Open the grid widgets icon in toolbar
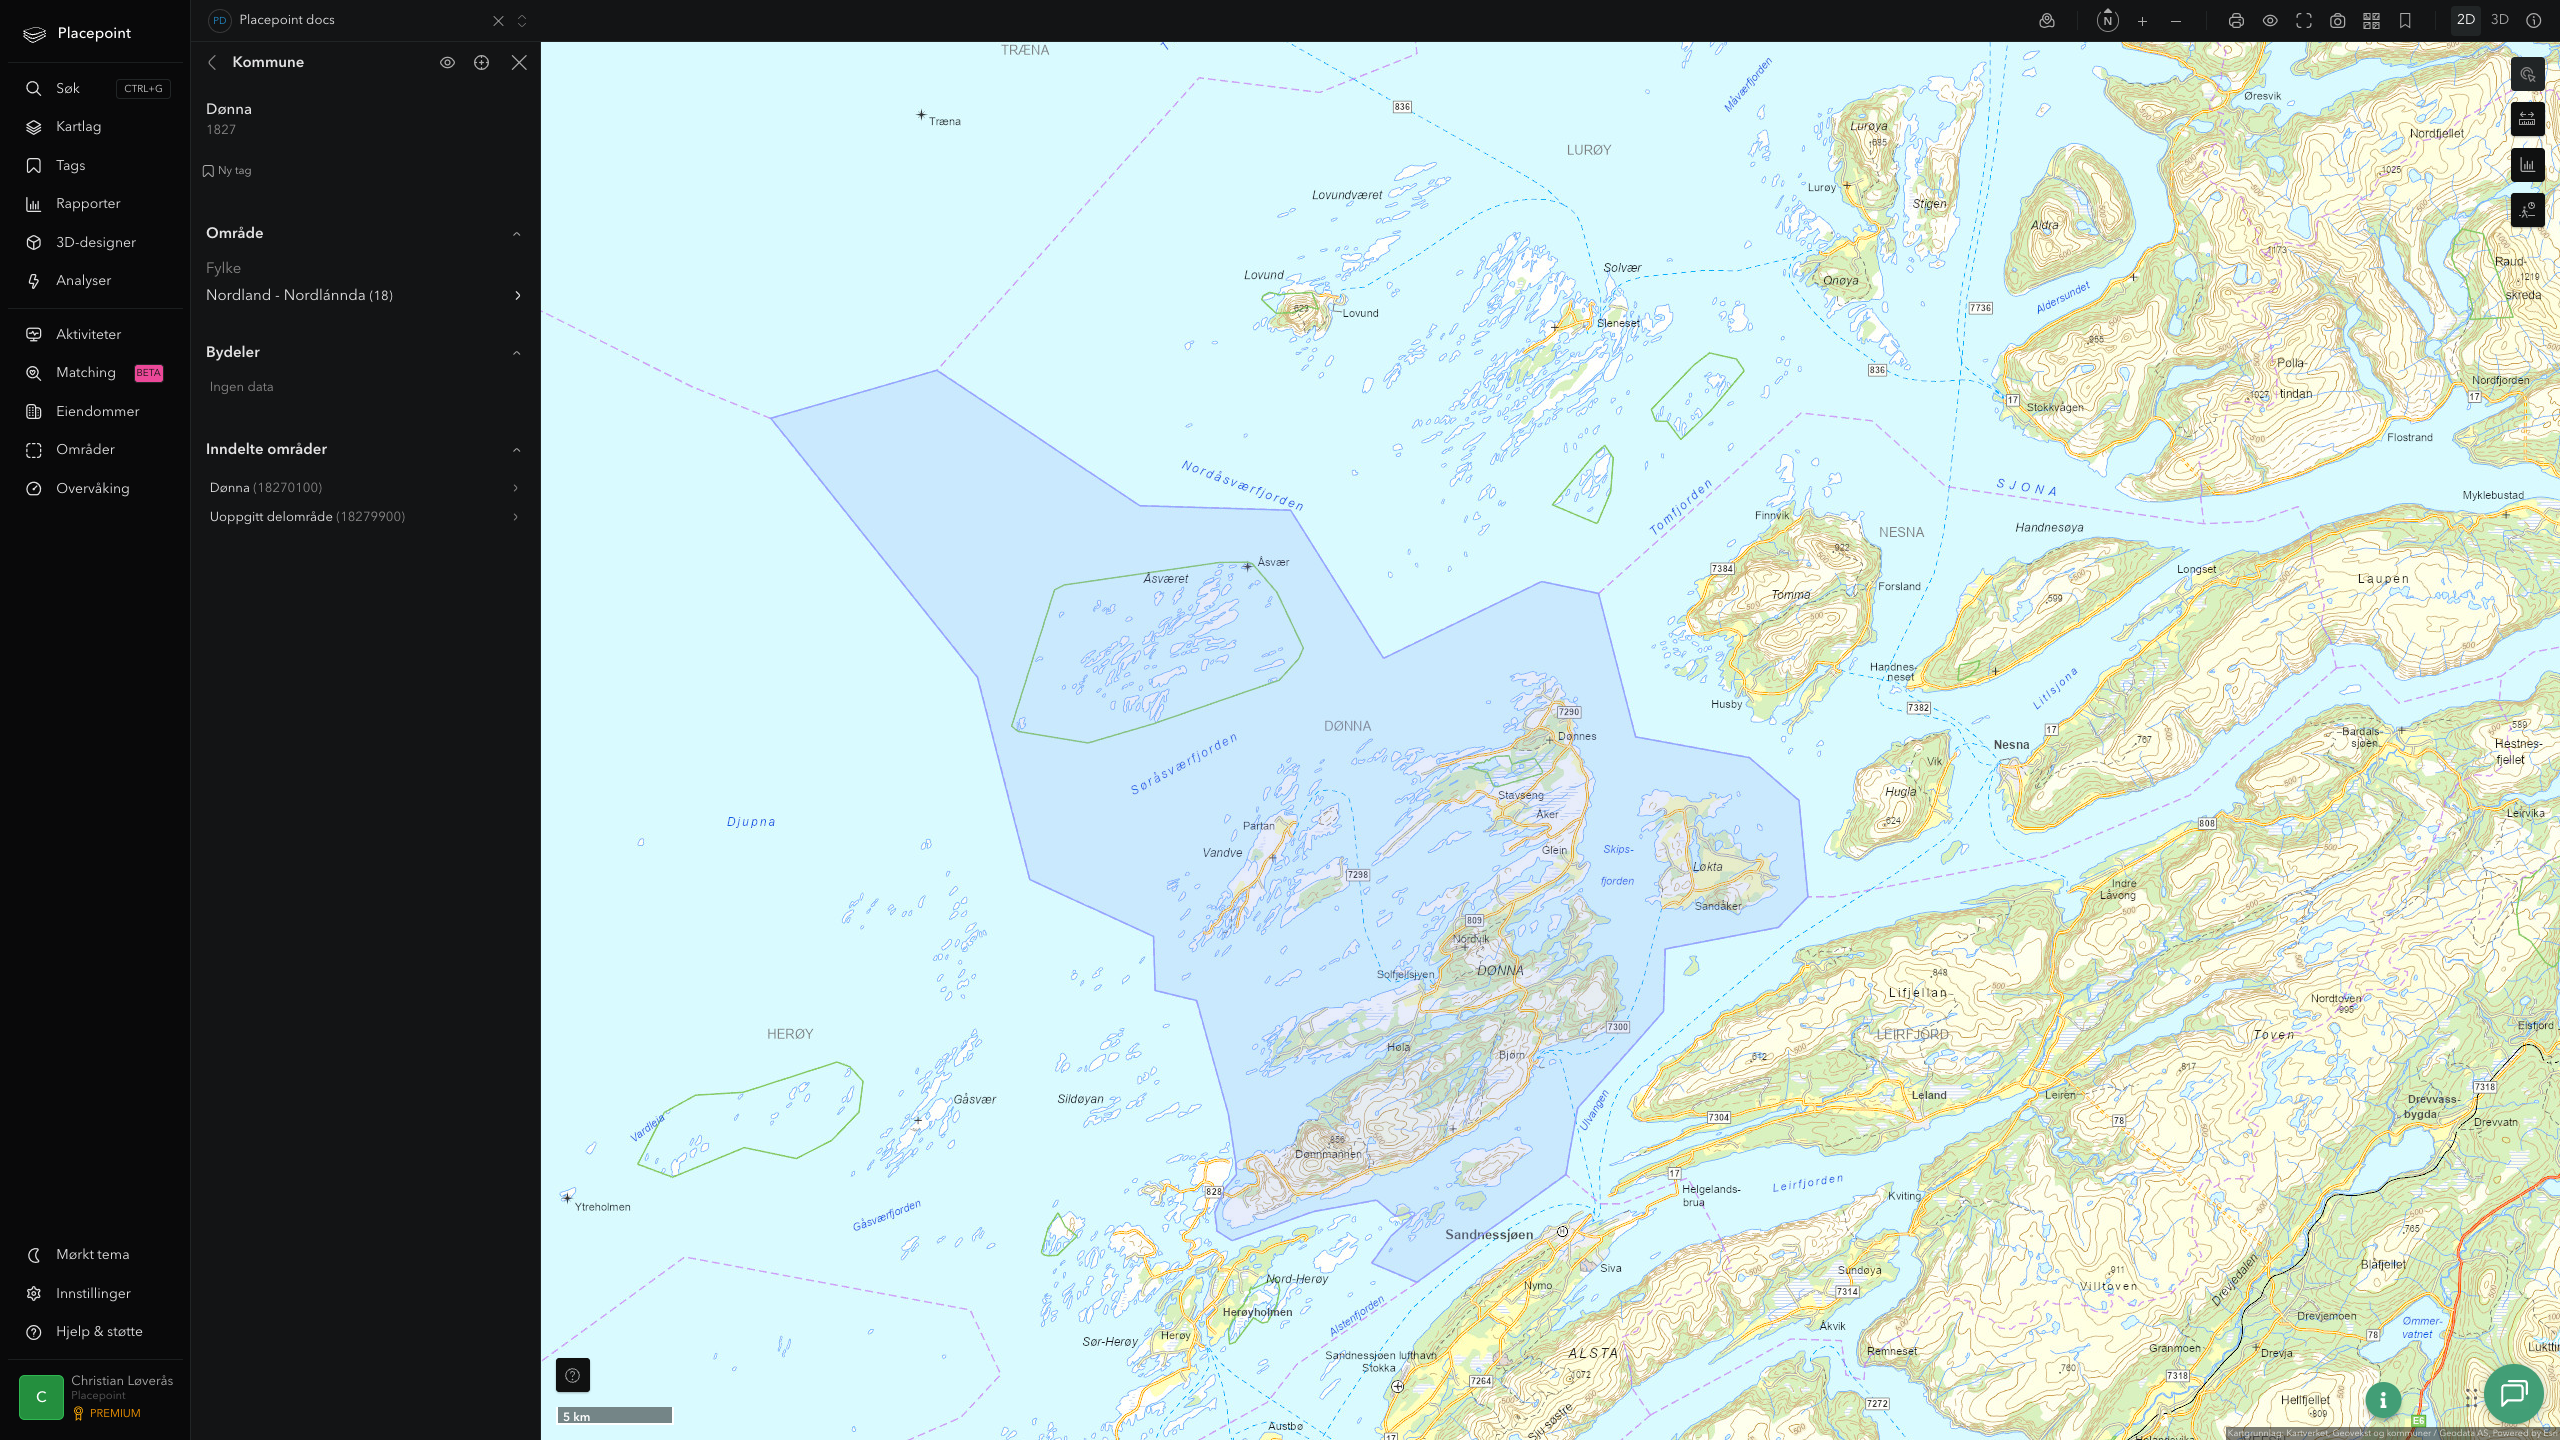This screenshot has height=1440, width=2560. tap(2371, 21)
